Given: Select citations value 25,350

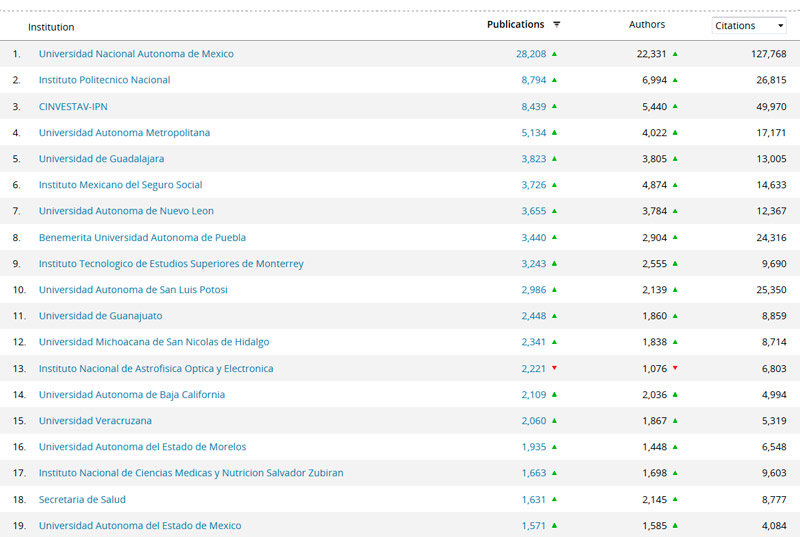Looking at the screenshot, I should [771, 290].
